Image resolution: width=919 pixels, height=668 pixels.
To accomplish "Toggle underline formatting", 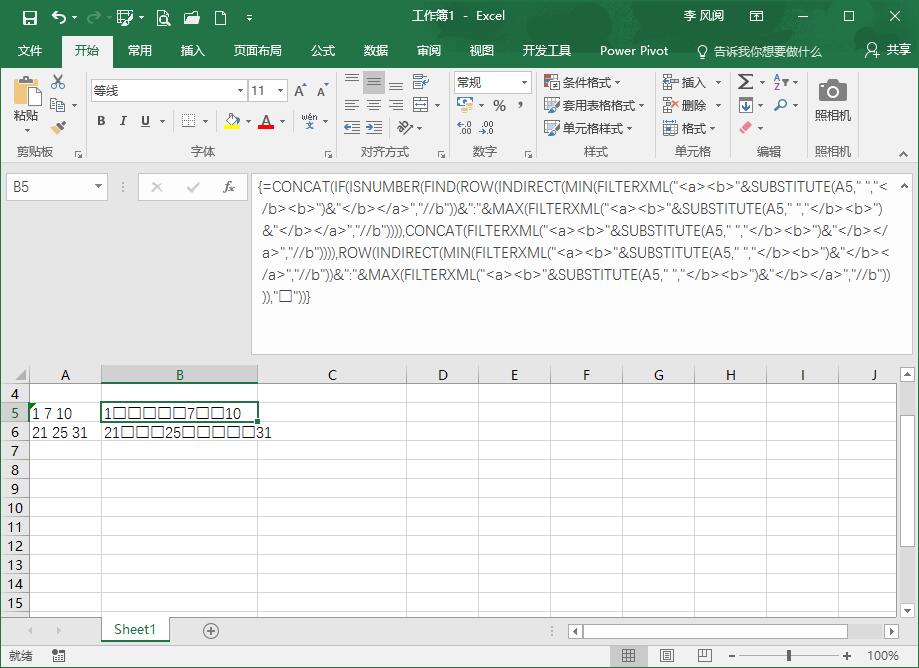I will pyautogui.click(x=145, y=121).
